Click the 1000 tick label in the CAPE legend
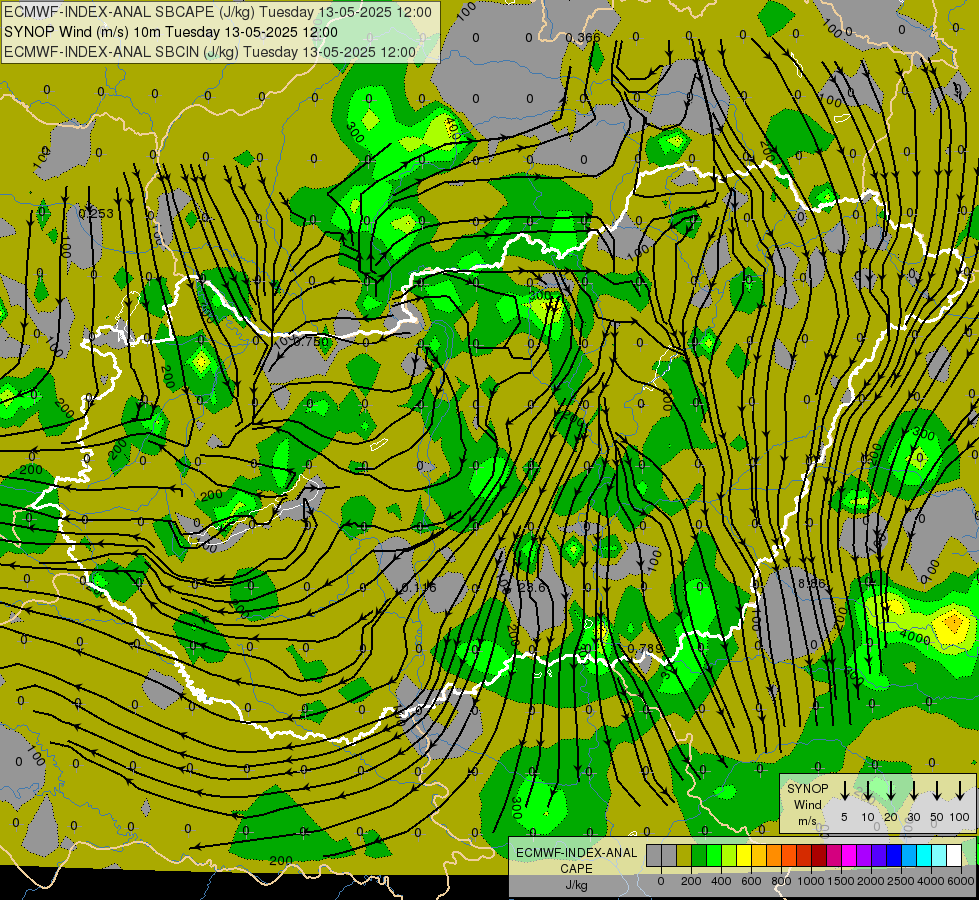 pos(811,881)
